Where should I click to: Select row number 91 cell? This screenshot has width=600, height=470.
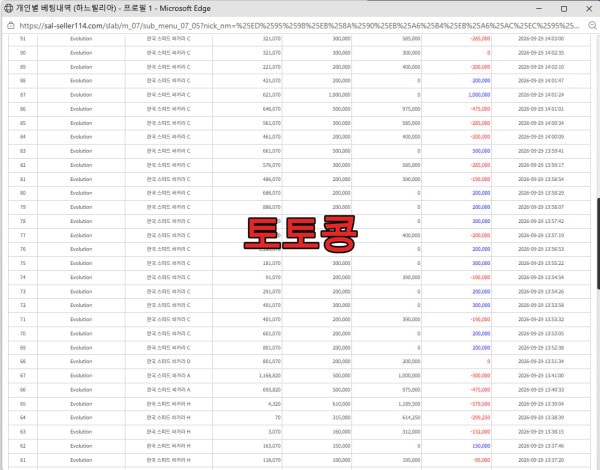[x=23, y=39]
